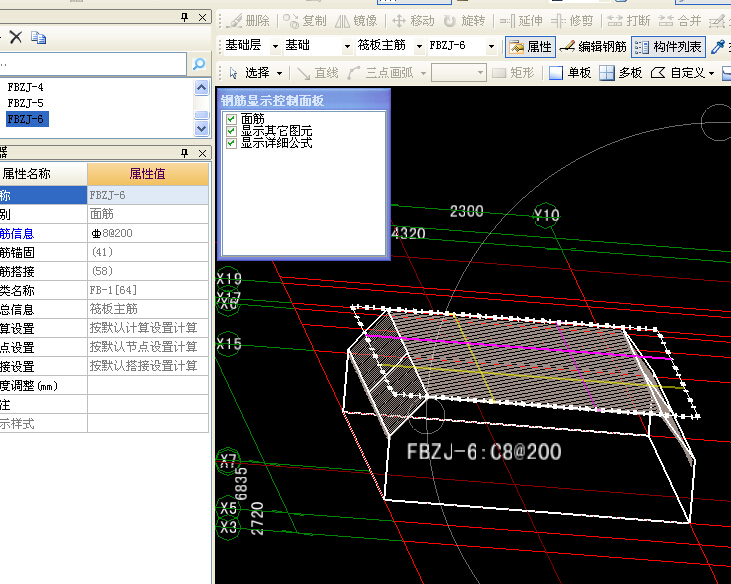Open the 自定义 dropdown arrow
Image resolution: width=731 pixels, height=584 pixels.
711,73
